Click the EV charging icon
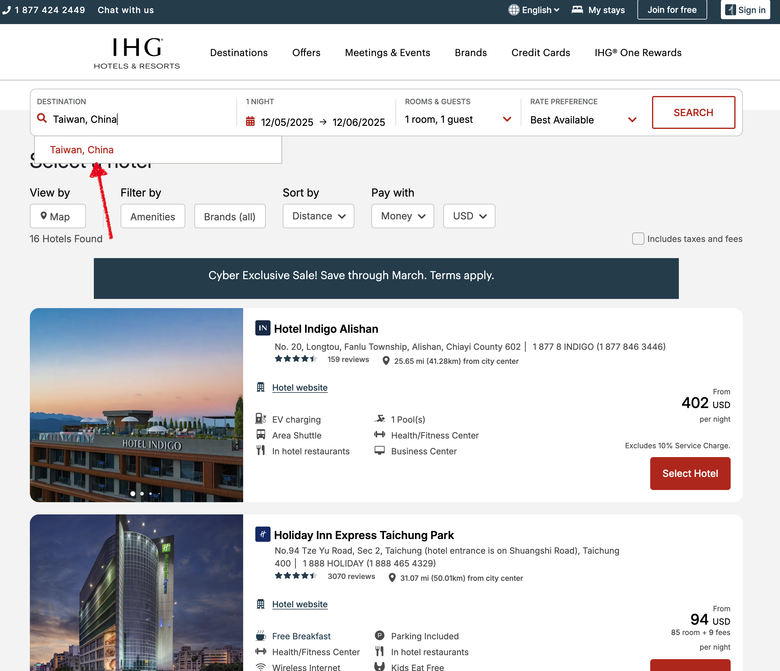Screen dimensions: 780x671 261,419
